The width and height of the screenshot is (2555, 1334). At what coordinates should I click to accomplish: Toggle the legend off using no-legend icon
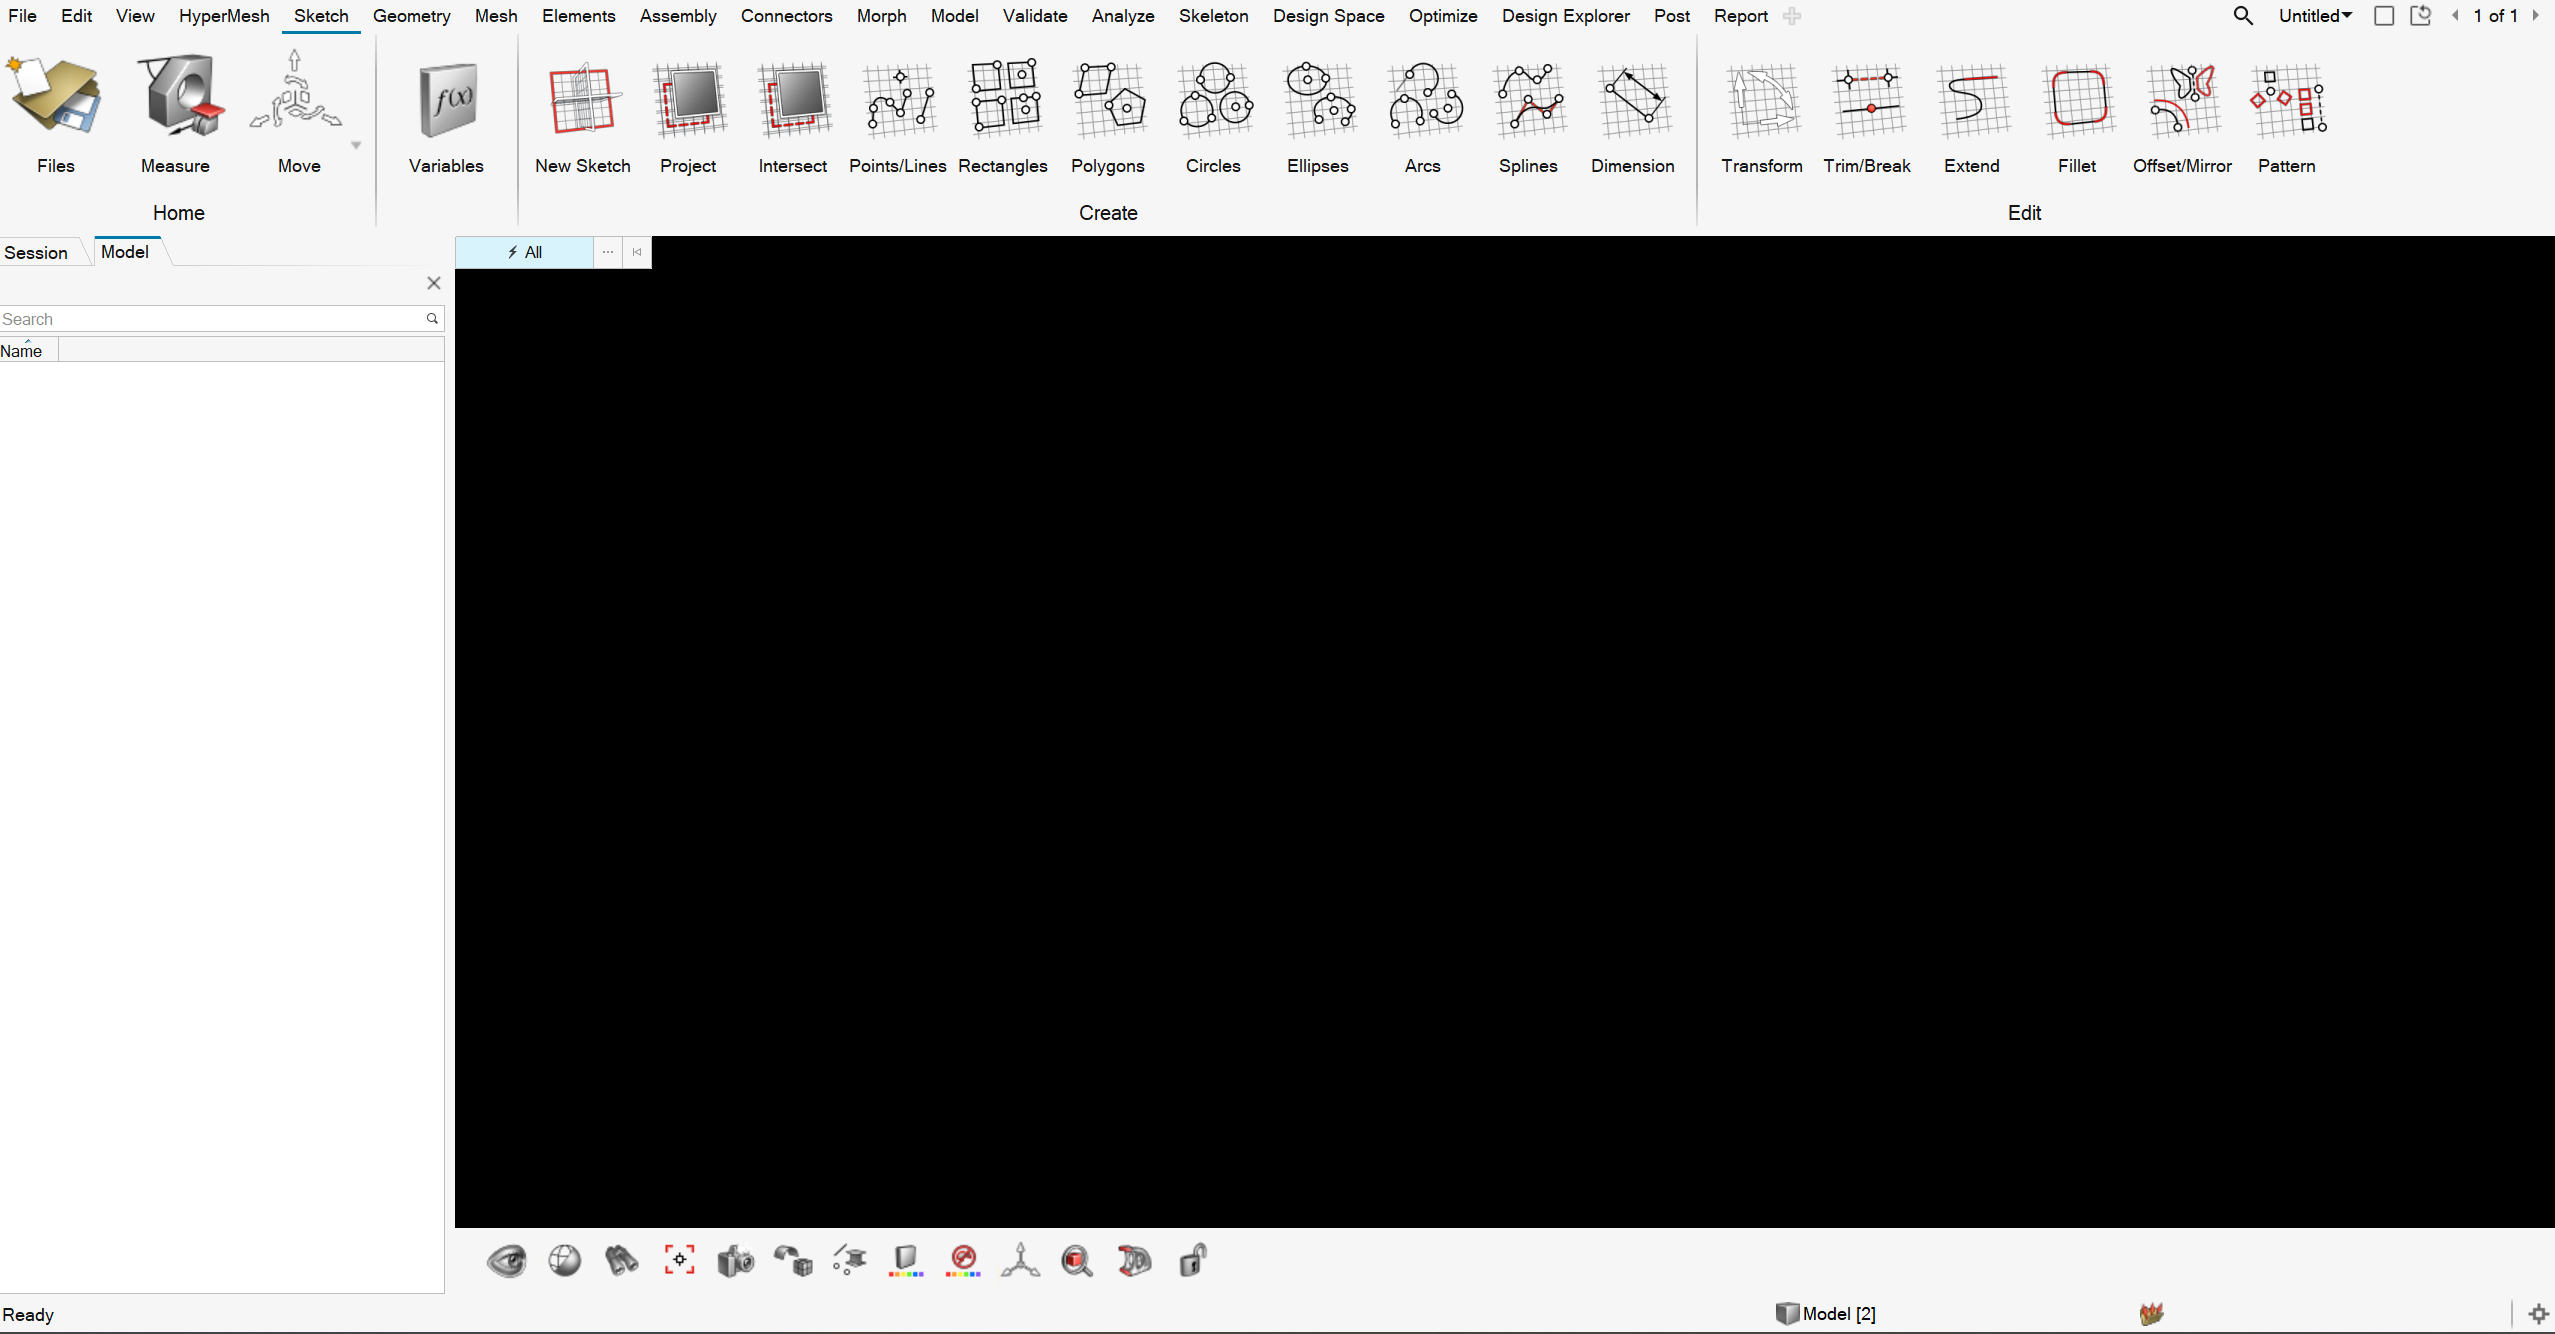tap(961, 1261)
